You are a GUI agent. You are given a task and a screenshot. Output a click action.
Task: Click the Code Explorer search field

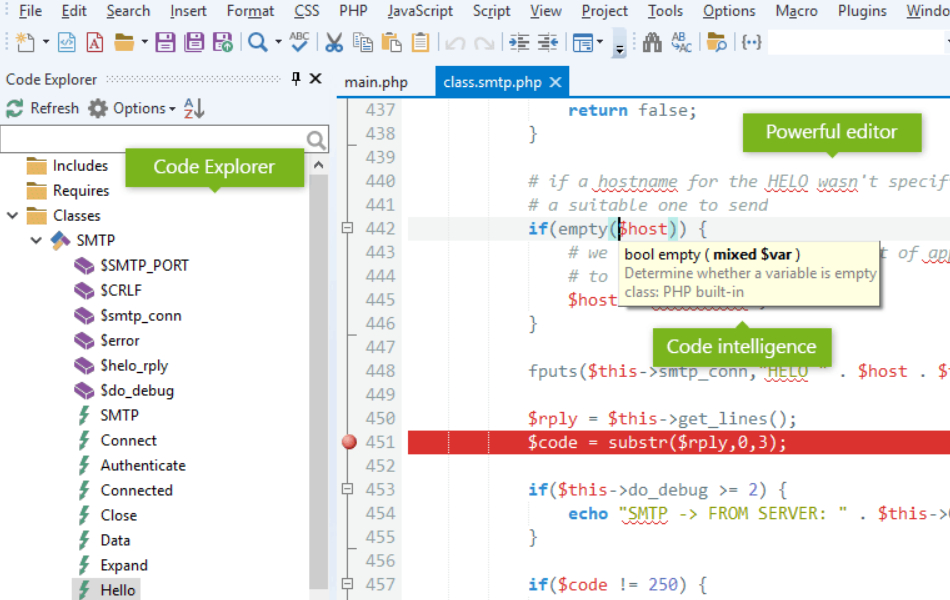pyautogui.click(x=154, y=140)
